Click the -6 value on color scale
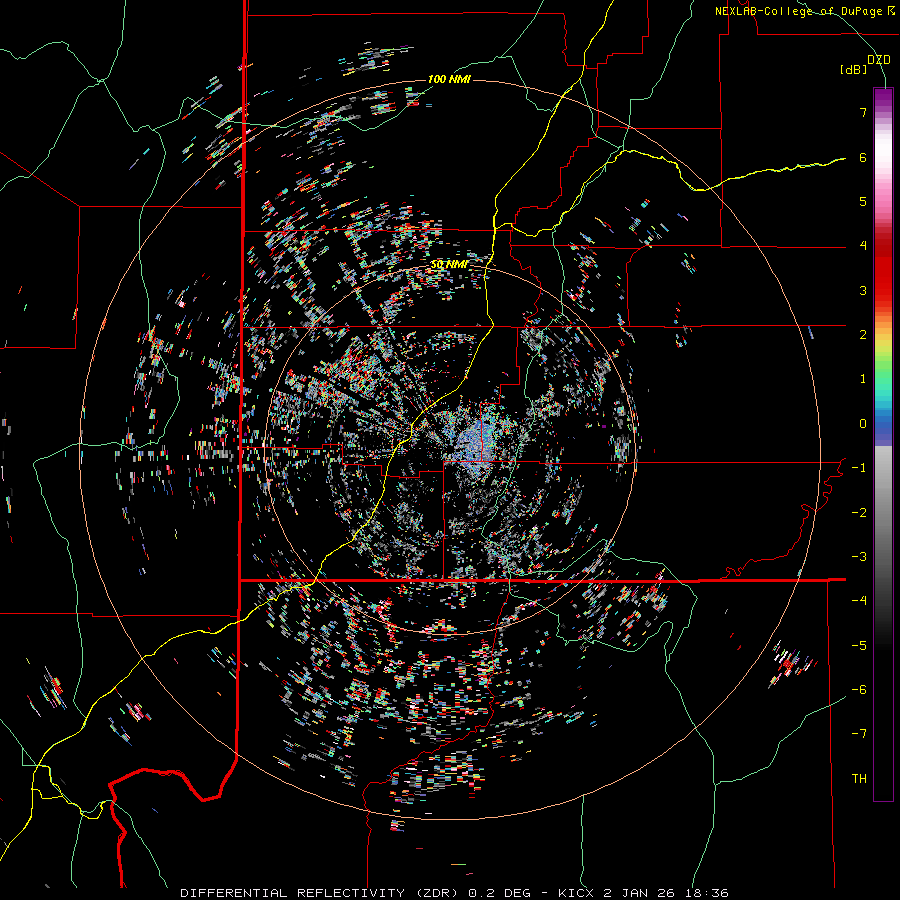The image size is (900, 900). coord(859,690)
